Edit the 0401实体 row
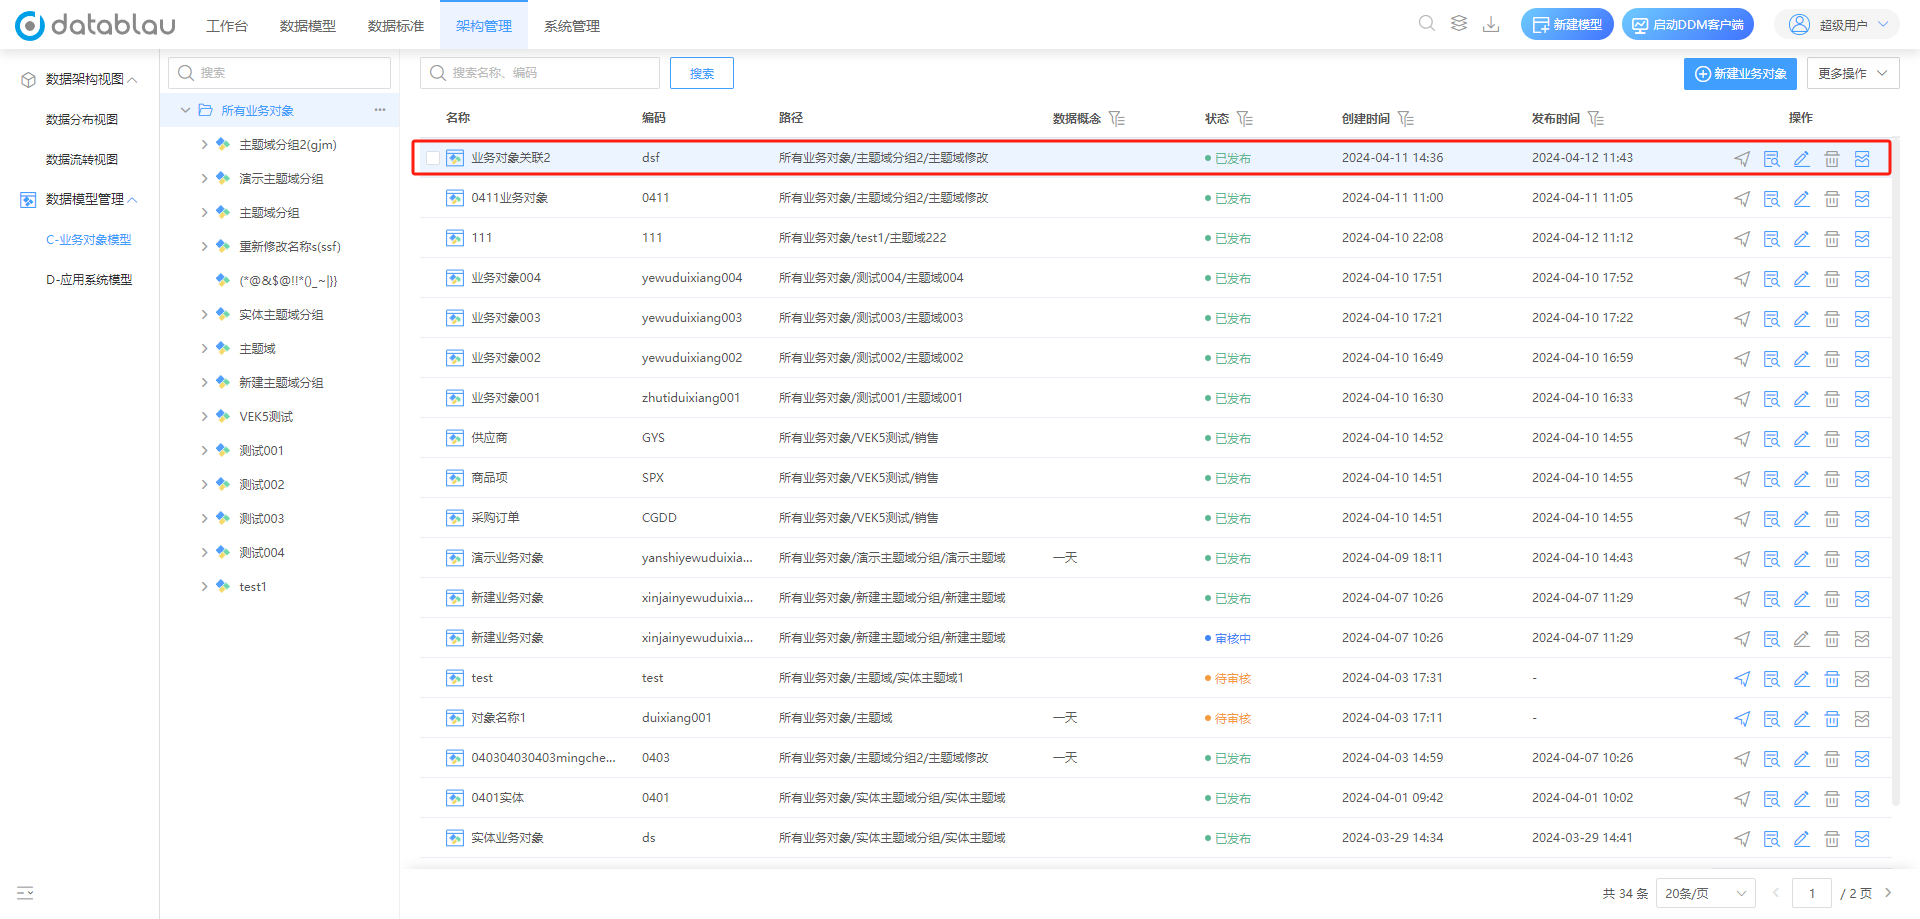 (1802, 798)
